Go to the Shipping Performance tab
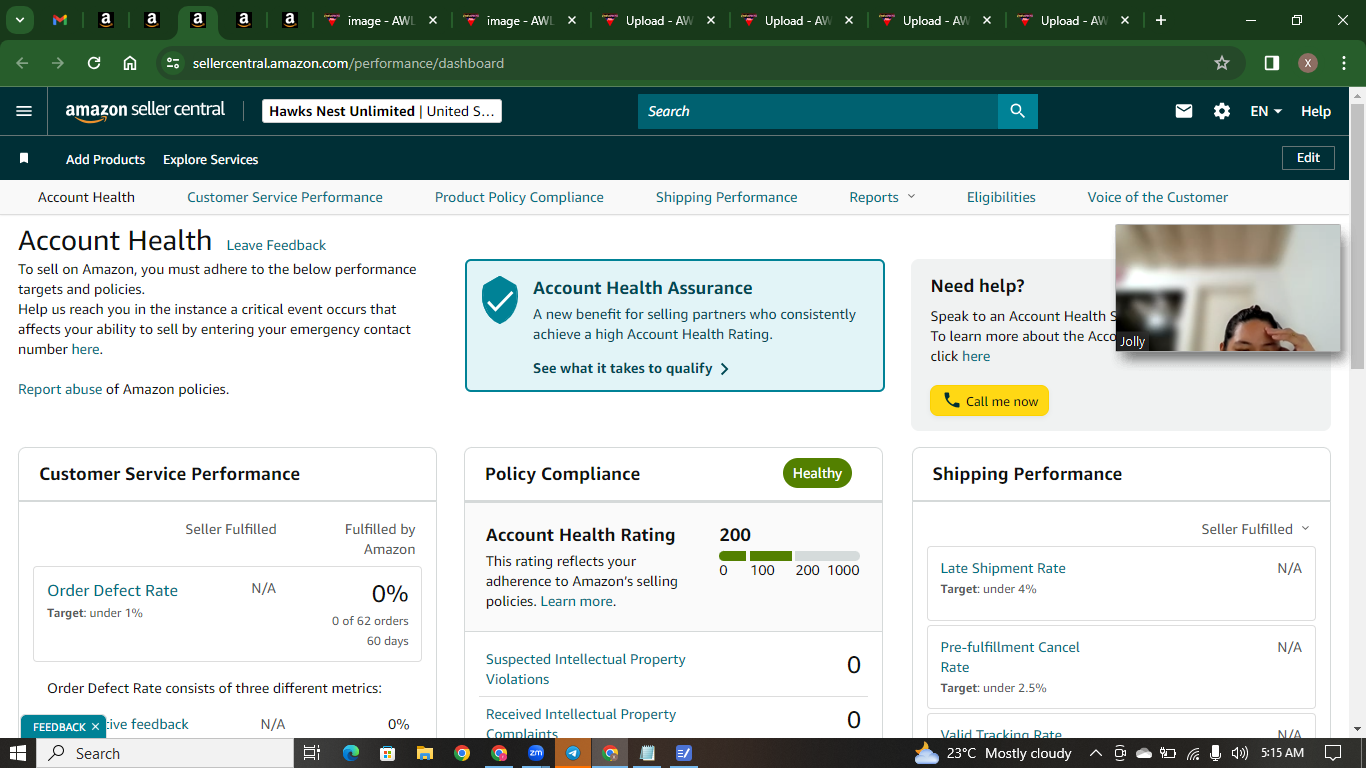The width and height of the screenshot is (1366, 768). tap(727, 197)
